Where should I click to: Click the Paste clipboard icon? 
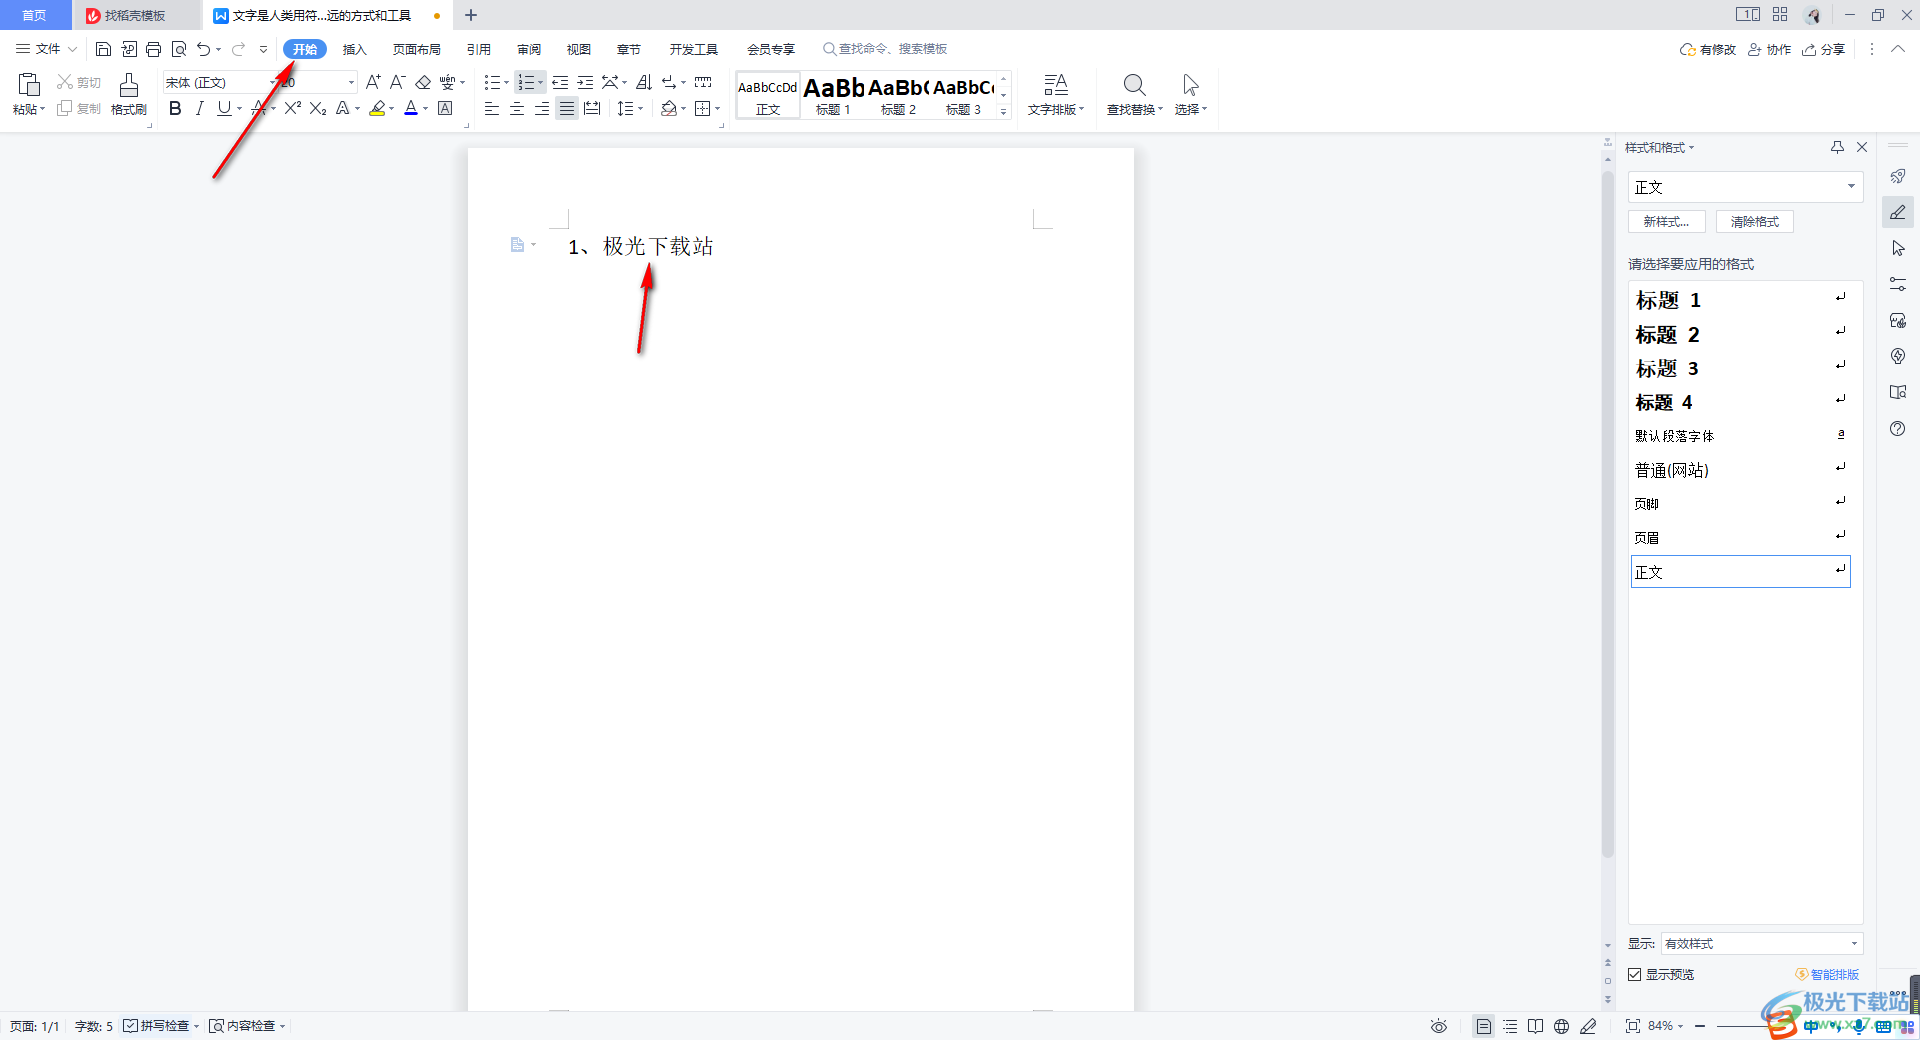29,86
